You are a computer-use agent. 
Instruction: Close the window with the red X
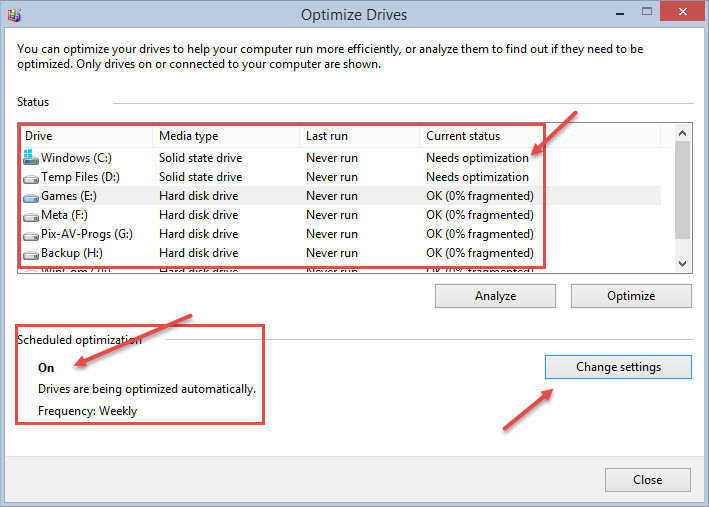(x=682, y=11)
